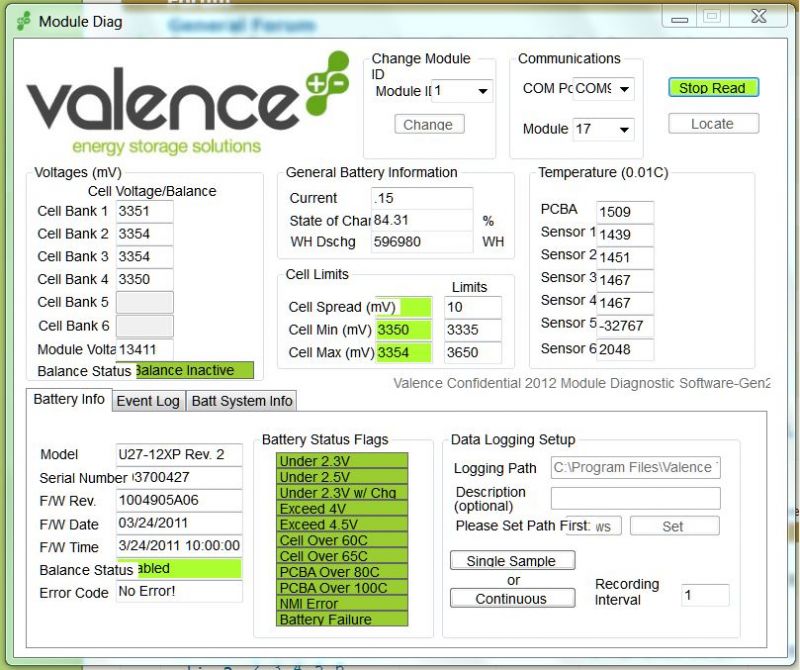Viewport: 800px width, 670px height.
Task: Click the green Cell Min value 3350
Action: point(404,330)
